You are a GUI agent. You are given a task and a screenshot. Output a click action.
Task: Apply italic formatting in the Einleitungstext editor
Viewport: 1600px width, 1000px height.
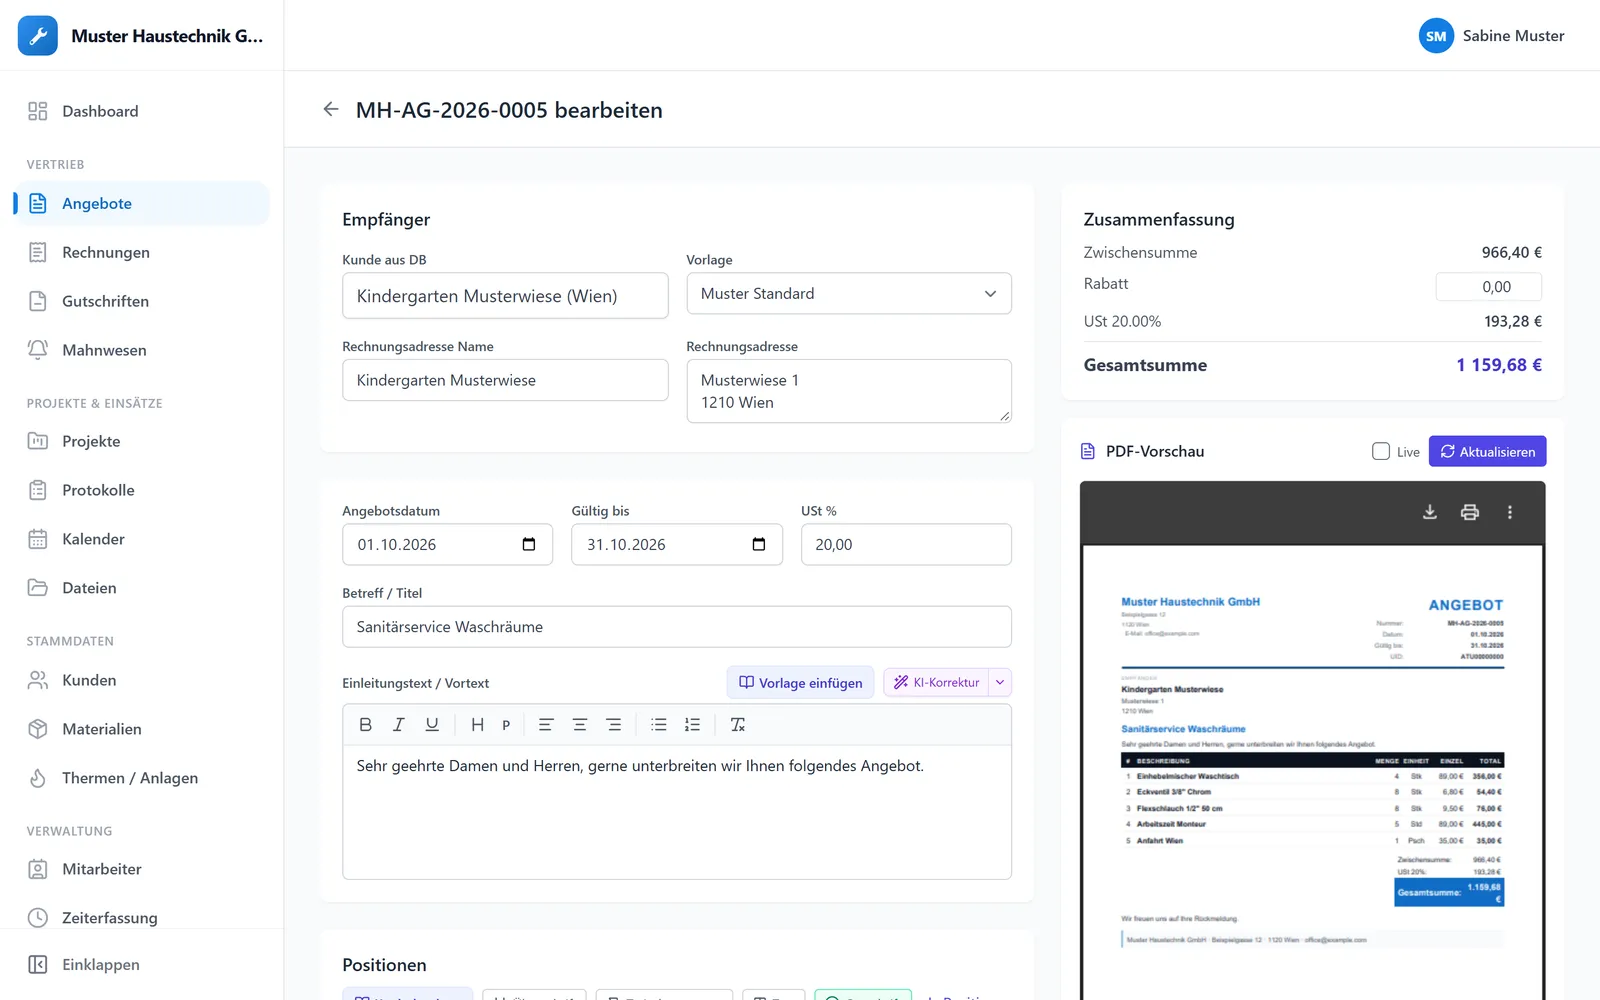pos(398,725)
